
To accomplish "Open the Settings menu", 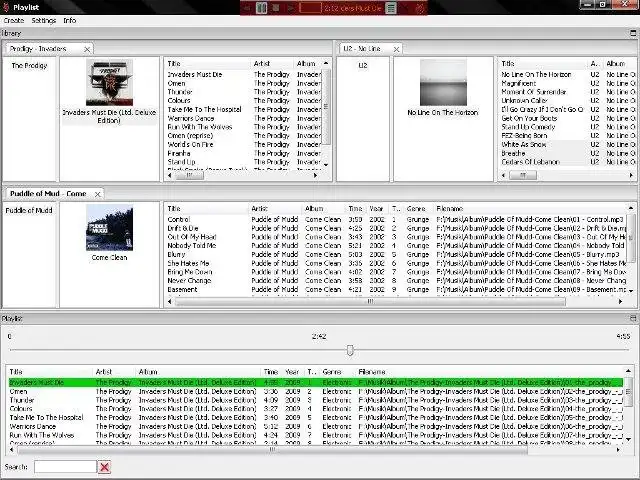I will point(43,20).
